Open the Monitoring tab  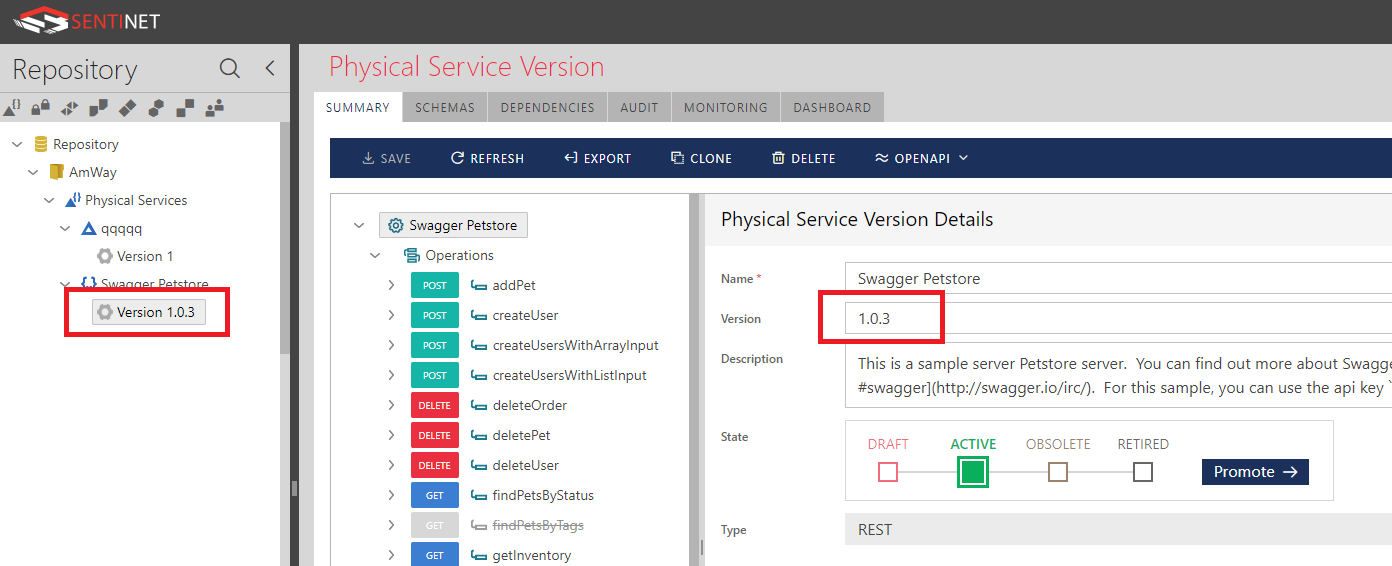click(x=726, y=108)
